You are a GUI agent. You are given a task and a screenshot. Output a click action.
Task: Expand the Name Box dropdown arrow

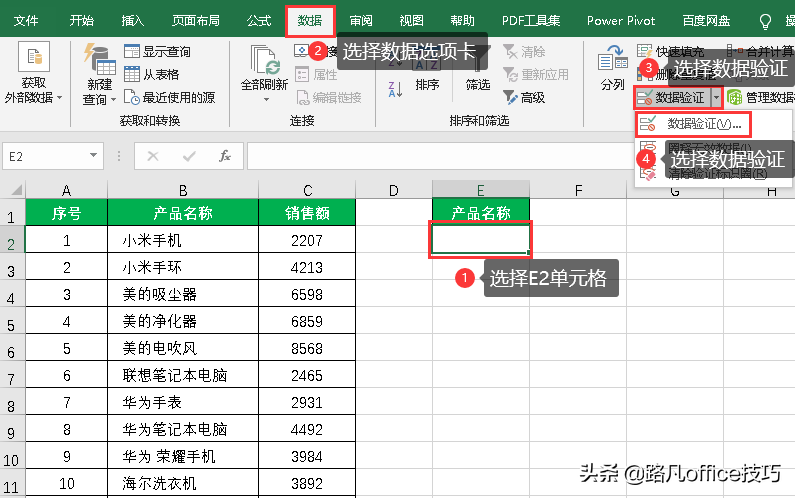click(x=93, y=155)
